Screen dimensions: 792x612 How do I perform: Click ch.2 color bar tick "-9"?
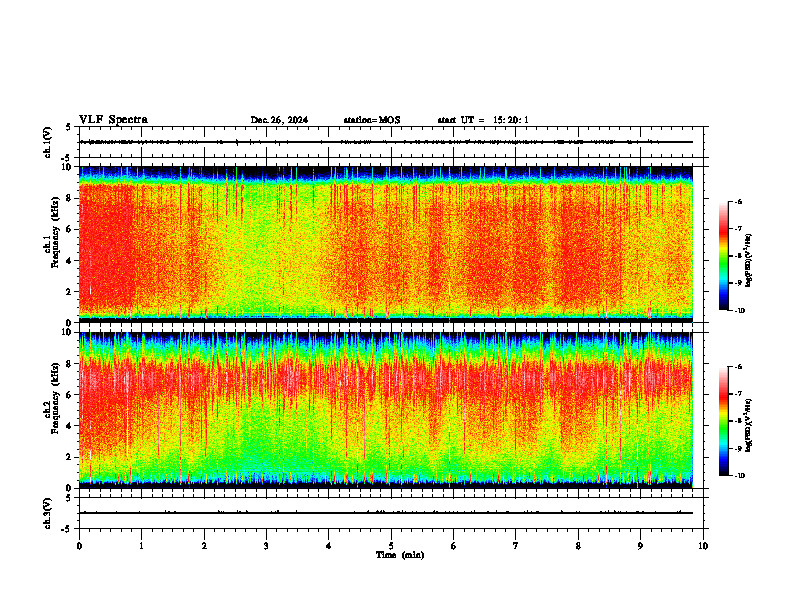[739, 448]
